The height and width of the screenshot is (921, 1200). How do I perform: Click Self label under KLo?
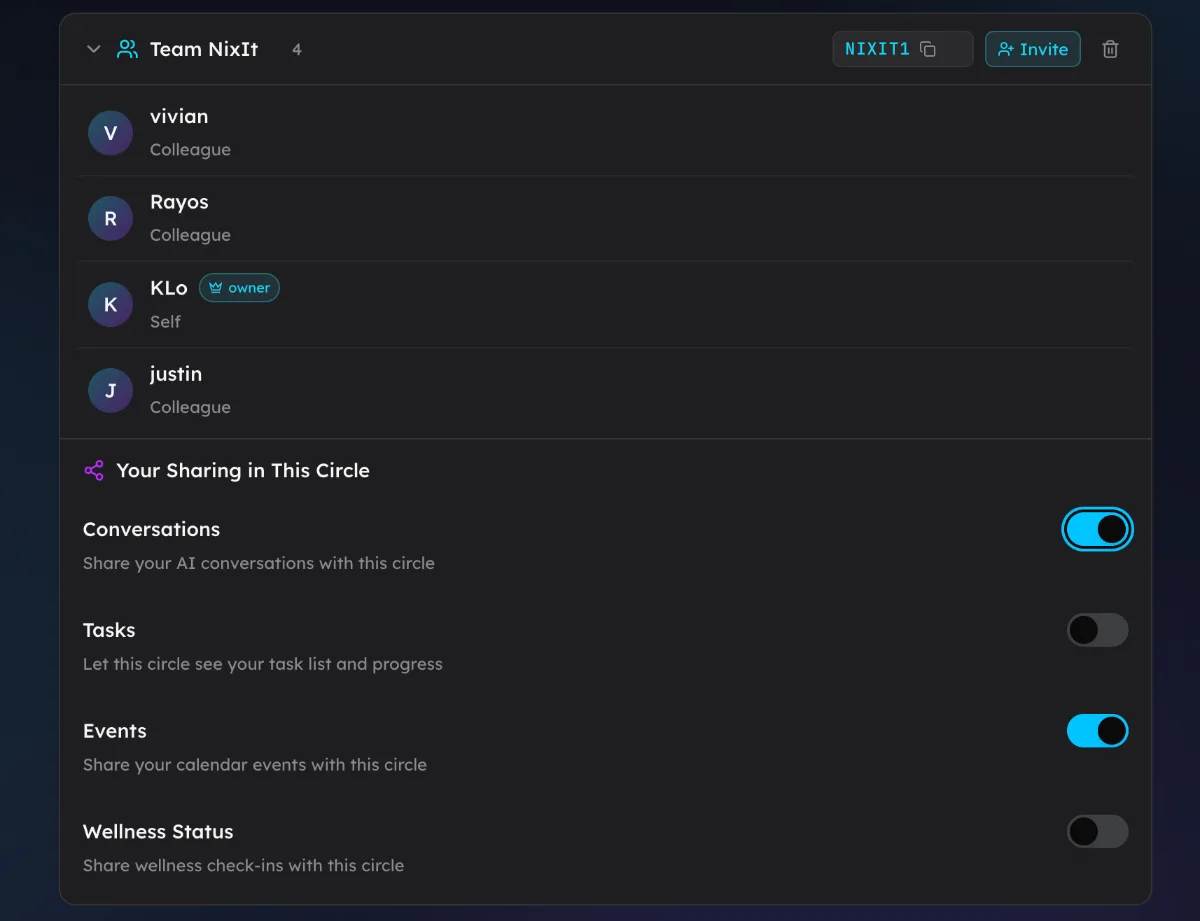[166, 321]
